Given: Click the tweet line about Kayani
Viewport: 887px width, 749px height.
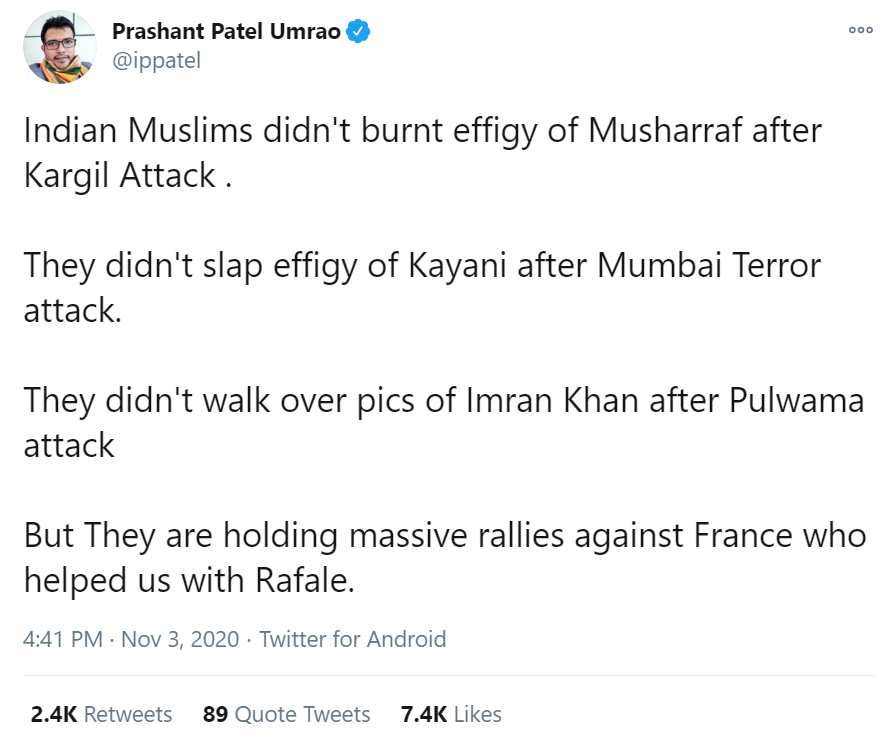Looking at the screenshot, I should (x=422, y=265).
